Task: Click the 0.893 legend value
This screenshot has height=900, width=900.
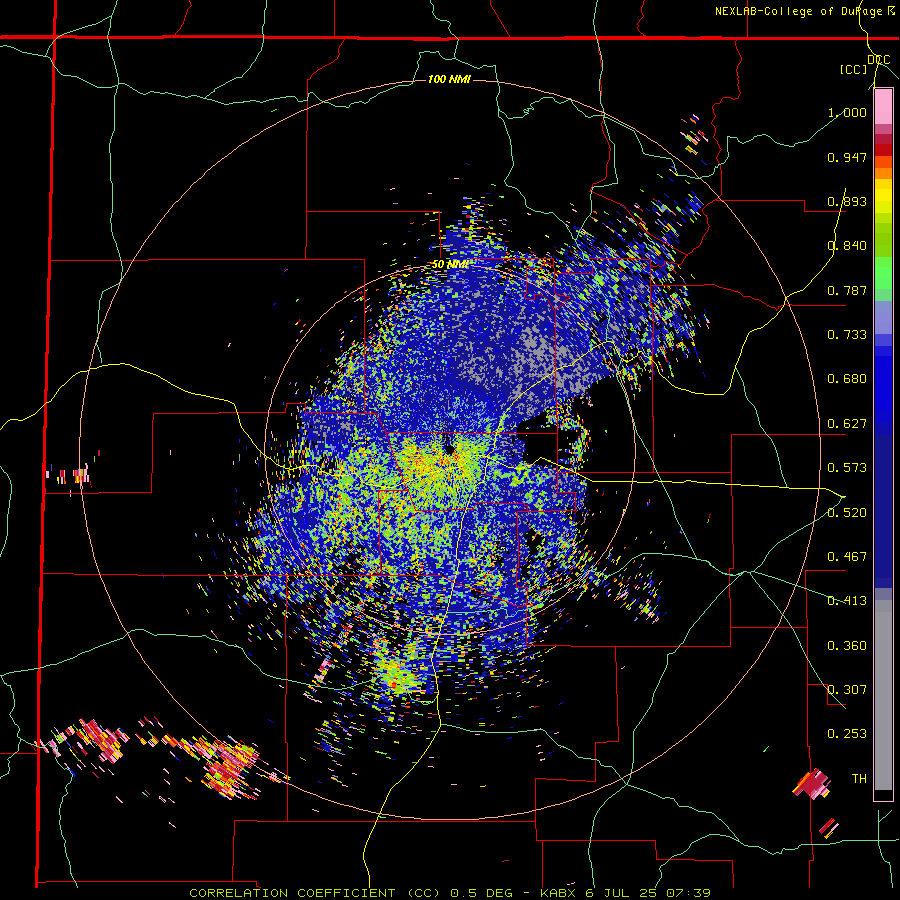Action: coord(847,201)
